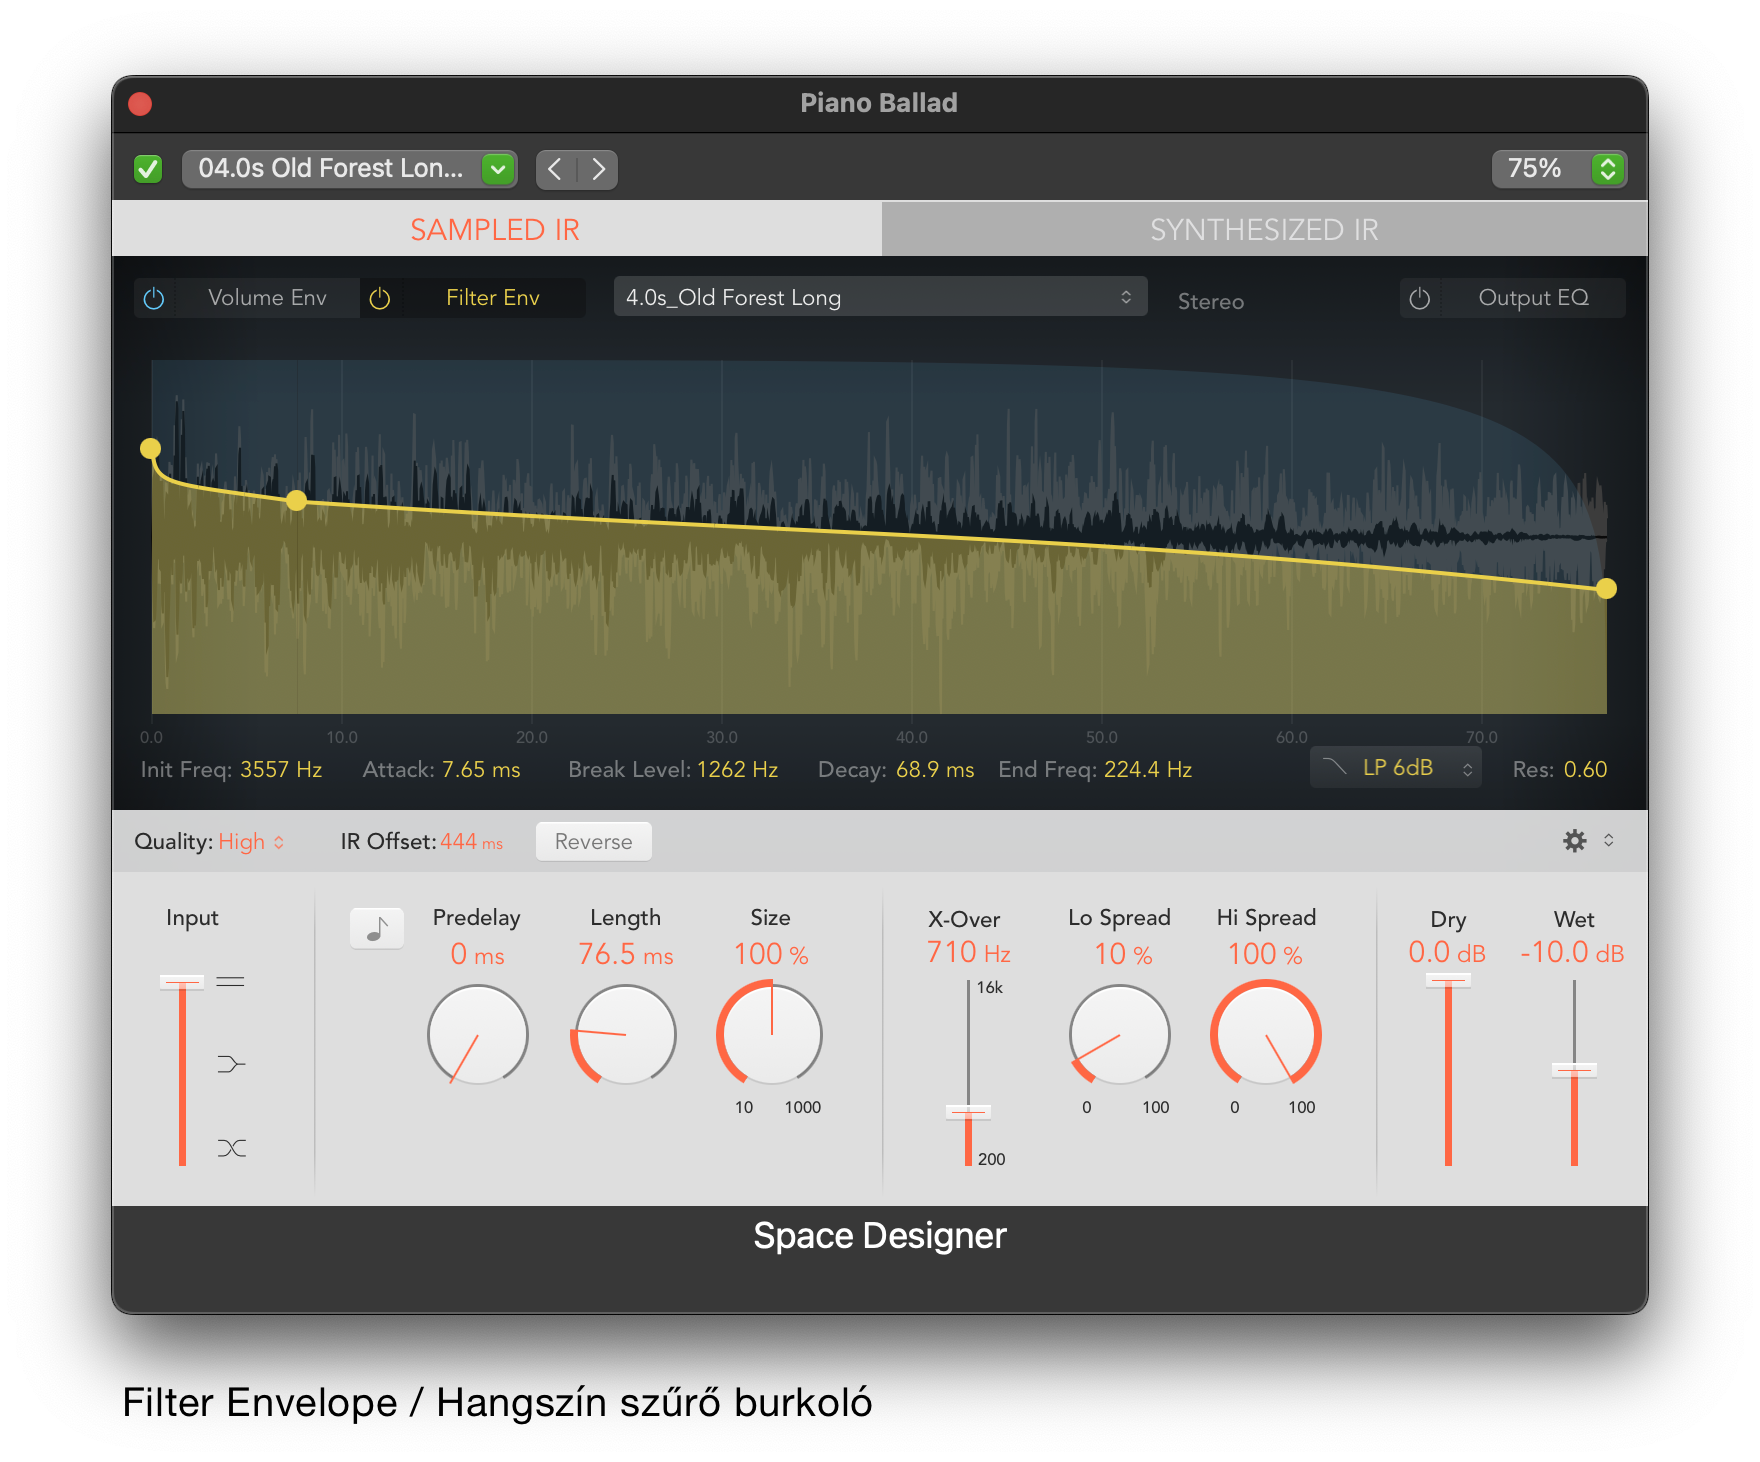Screen dimensions: 1760x1462
Task: Click the Hi Spread knob
Action: click(1266, 1034)
